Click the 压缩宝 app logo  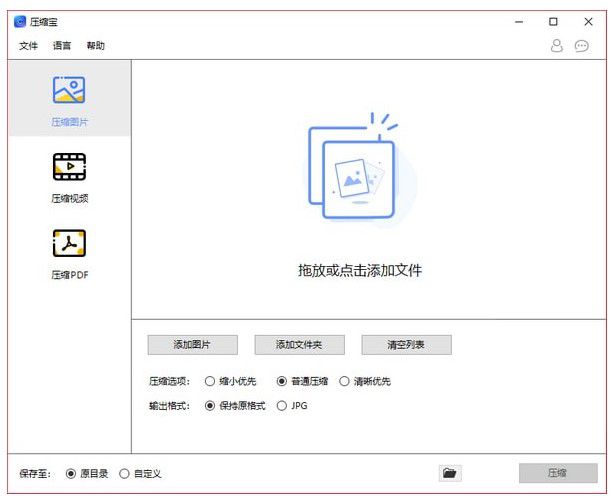point(20,22)
